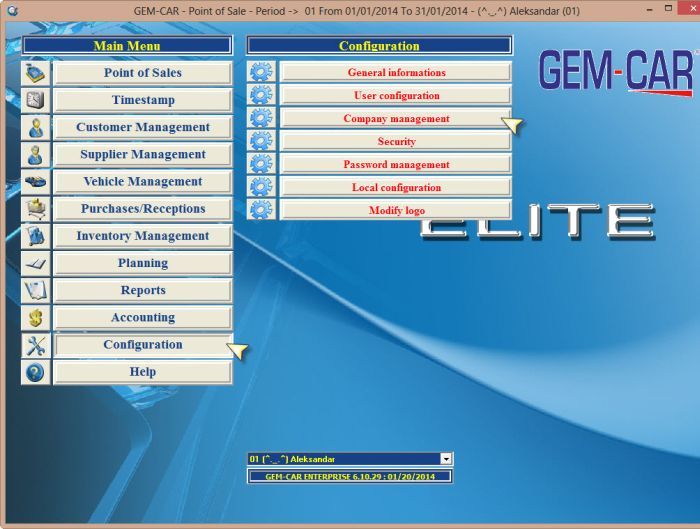Maximize the GEM-CAR window
Image resolution: width=700 pixels, height=529 pixels.
click(x=668, y=8)
